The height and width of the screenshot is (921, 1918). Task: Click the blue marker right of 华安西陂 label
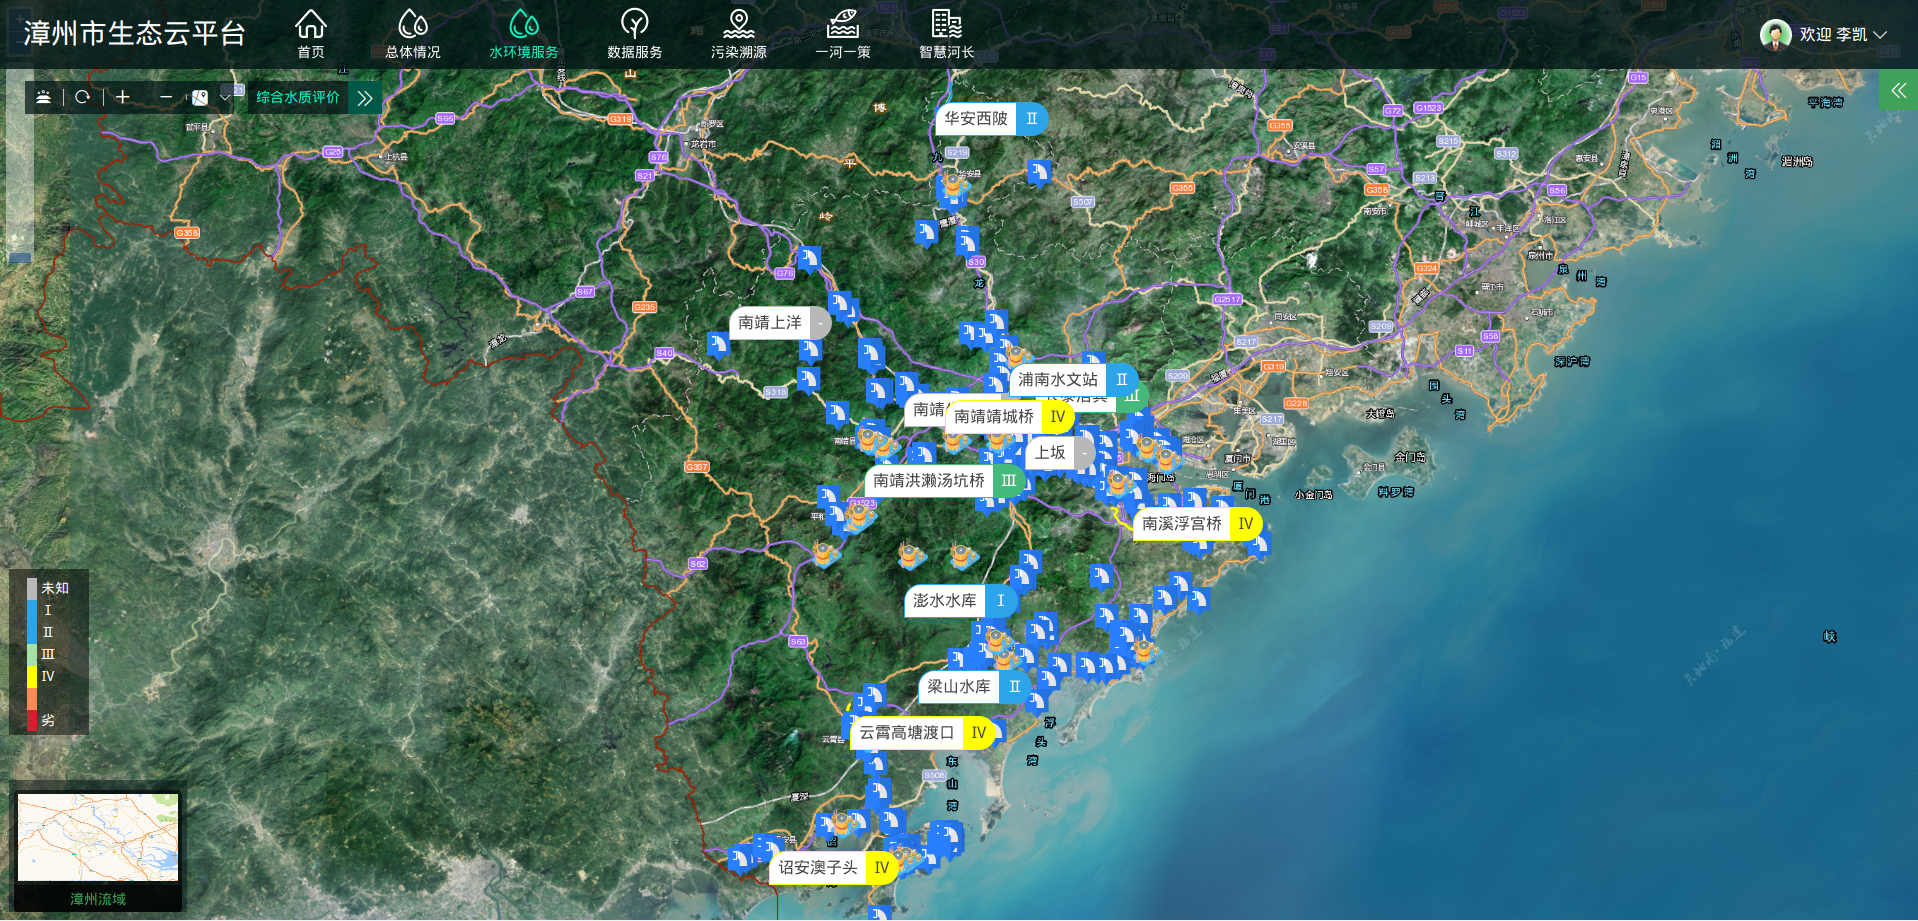[x=1040, y=173]
